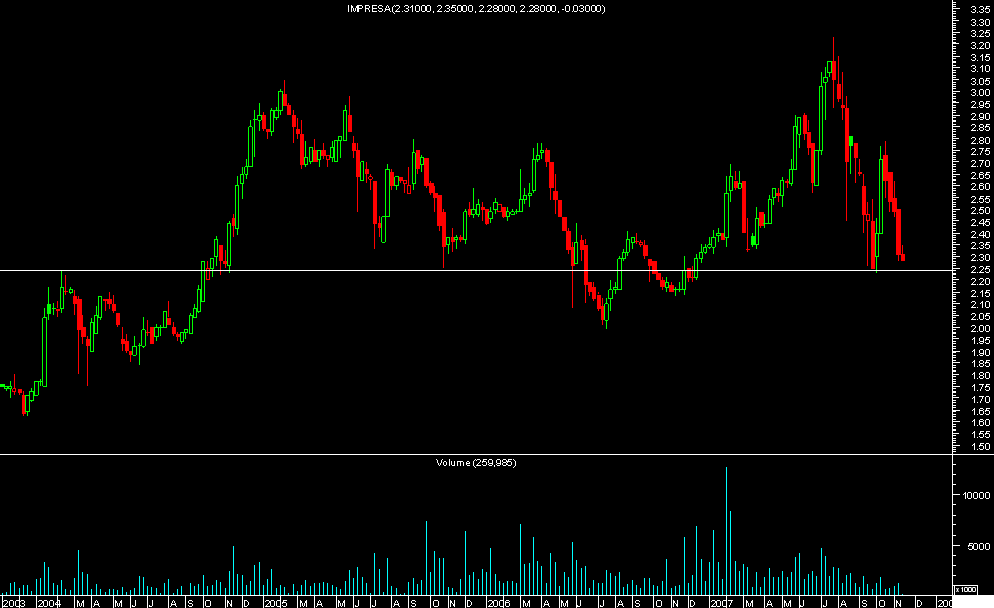
Task: Click the 2.30 price axis label
Action: [980, 258]
